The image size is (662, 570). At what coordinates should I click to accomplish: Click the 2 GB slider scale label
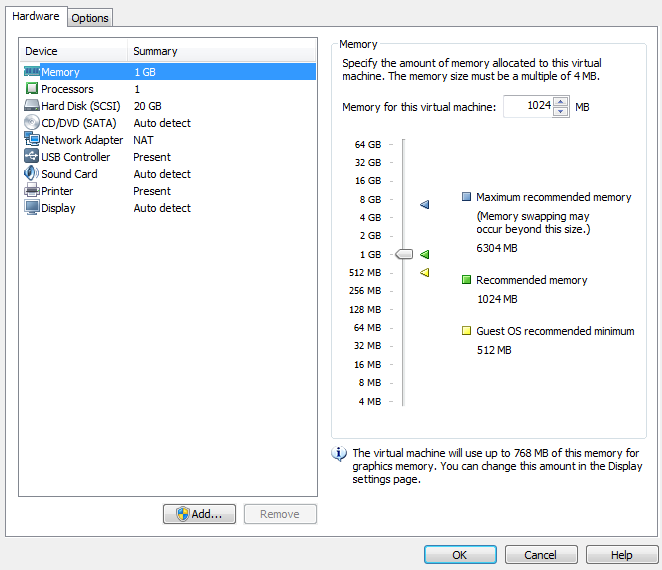tap(370, 236)
